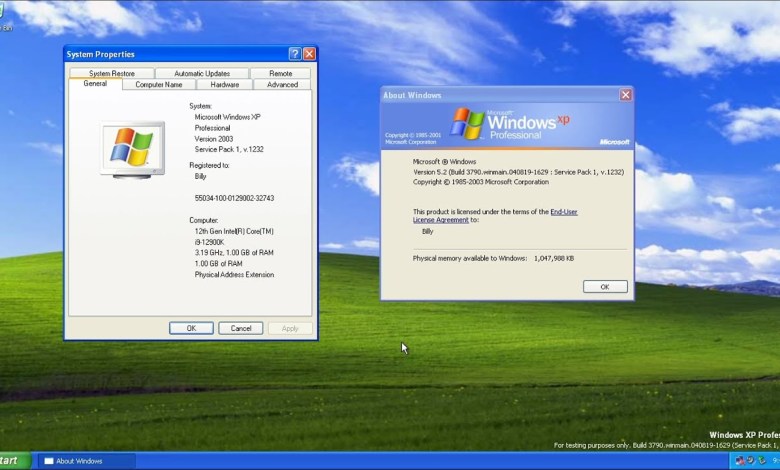Close the About Windows dialog with X
Screen dimensions: 780x470
click(625, 95)
